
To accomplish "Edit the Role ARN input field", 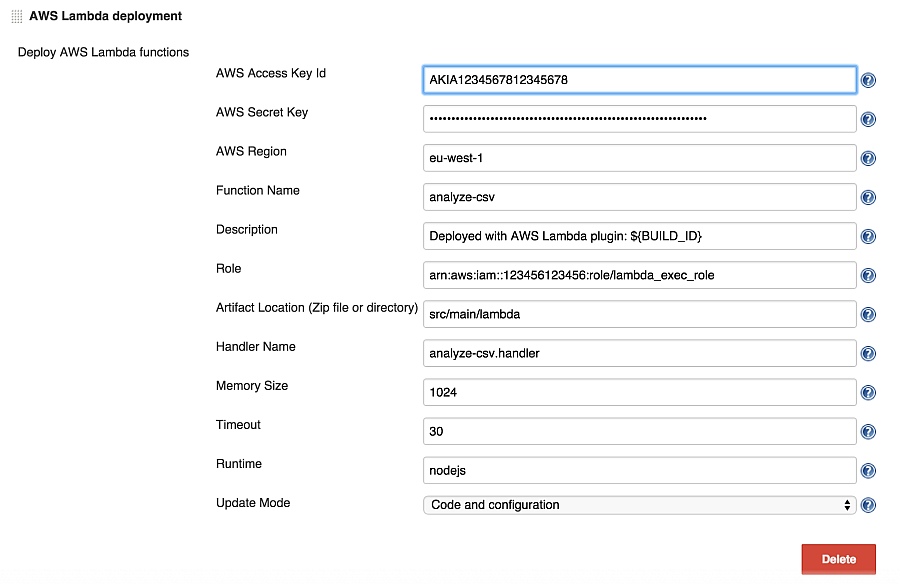I will coord(639,275).
